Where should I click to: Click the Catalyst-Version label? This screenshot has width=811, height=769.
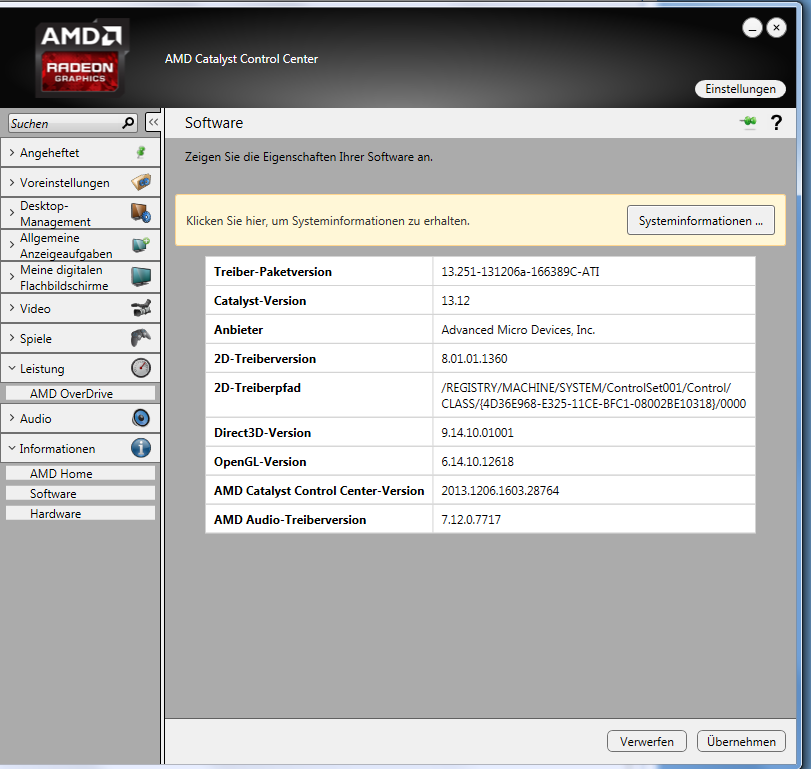point(260,300)
